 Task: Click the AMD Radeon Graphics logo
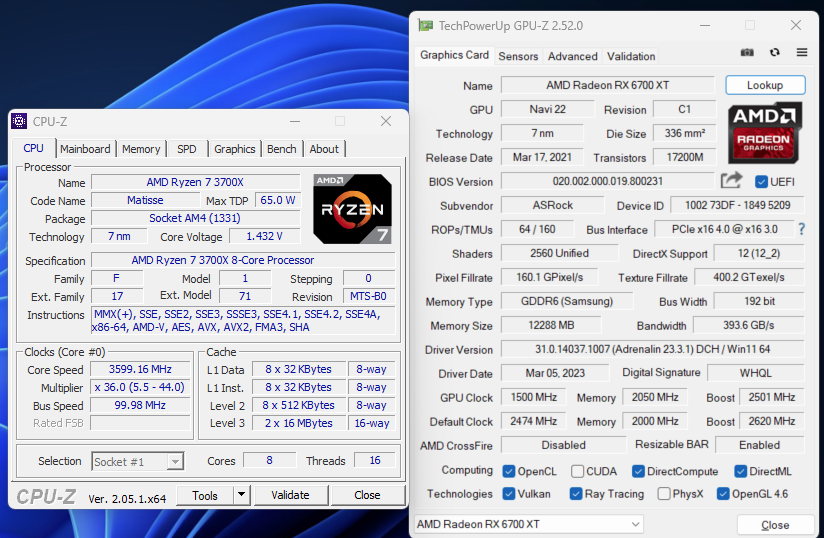tap(765, 132)
